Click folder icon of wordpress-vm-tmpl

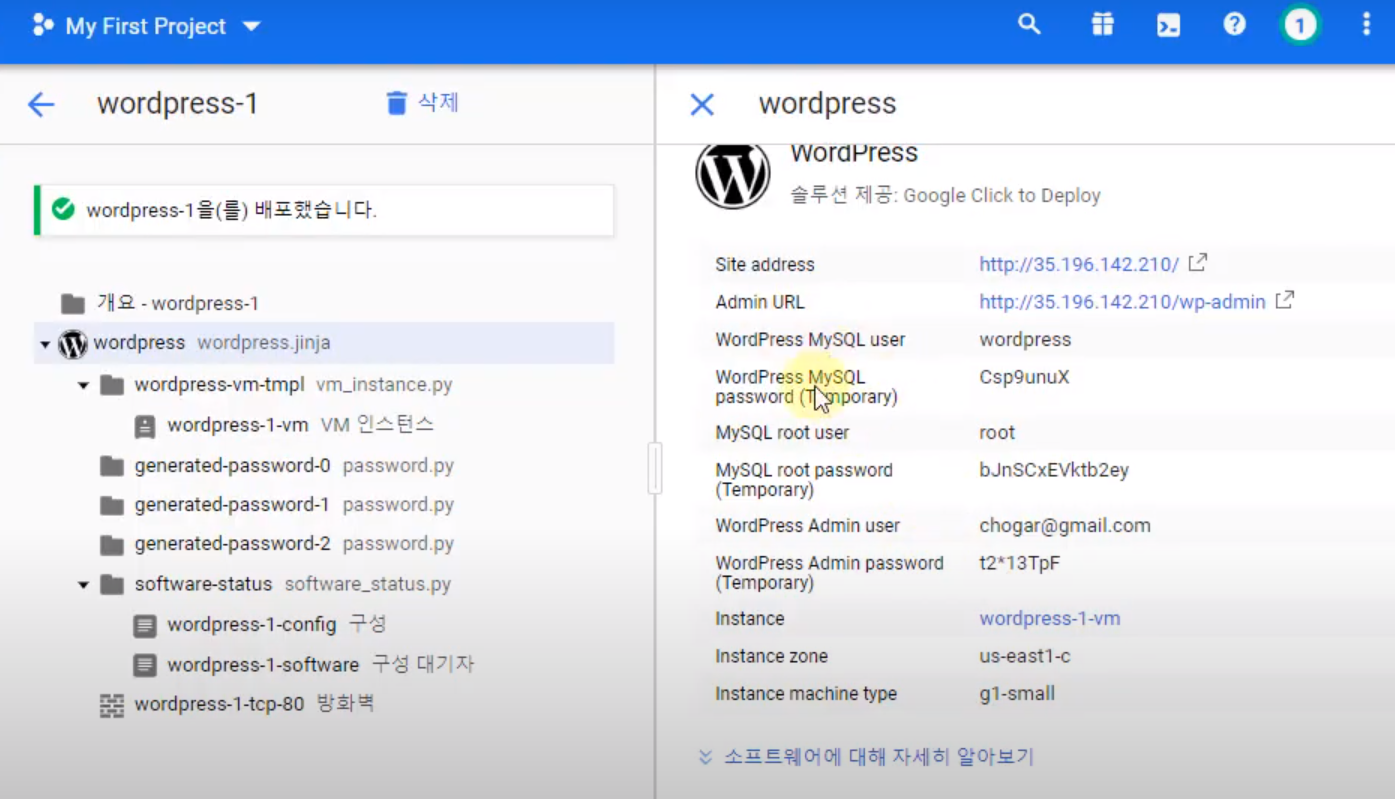(x=112, y=385)
